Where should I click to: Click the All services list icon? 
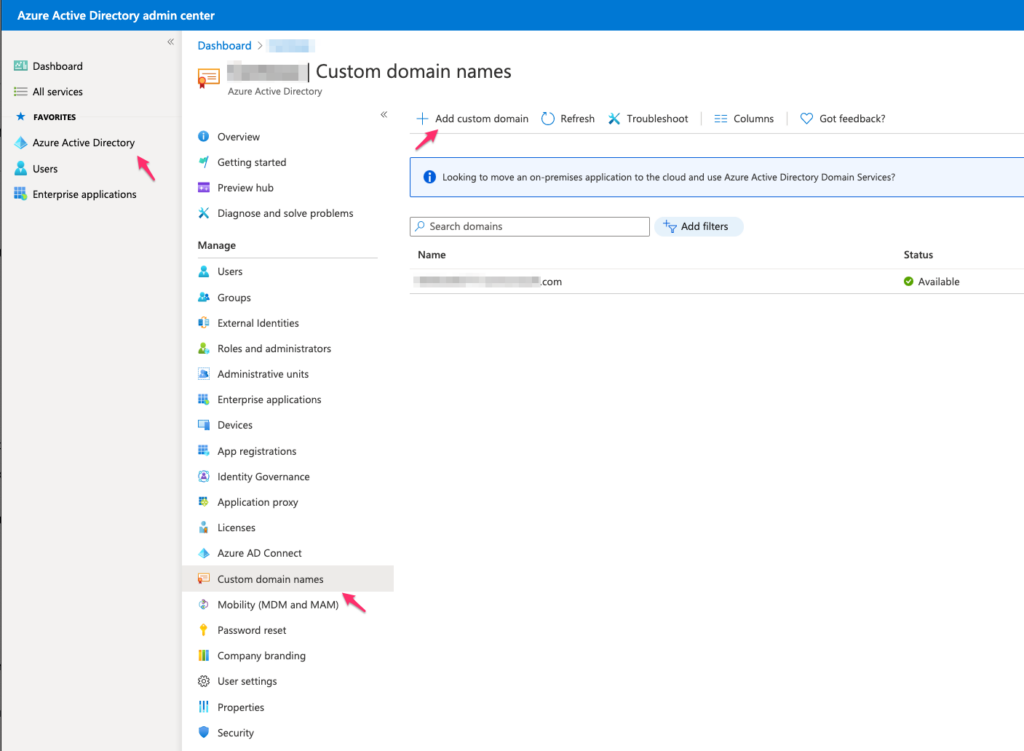click(x=20, y=91)
